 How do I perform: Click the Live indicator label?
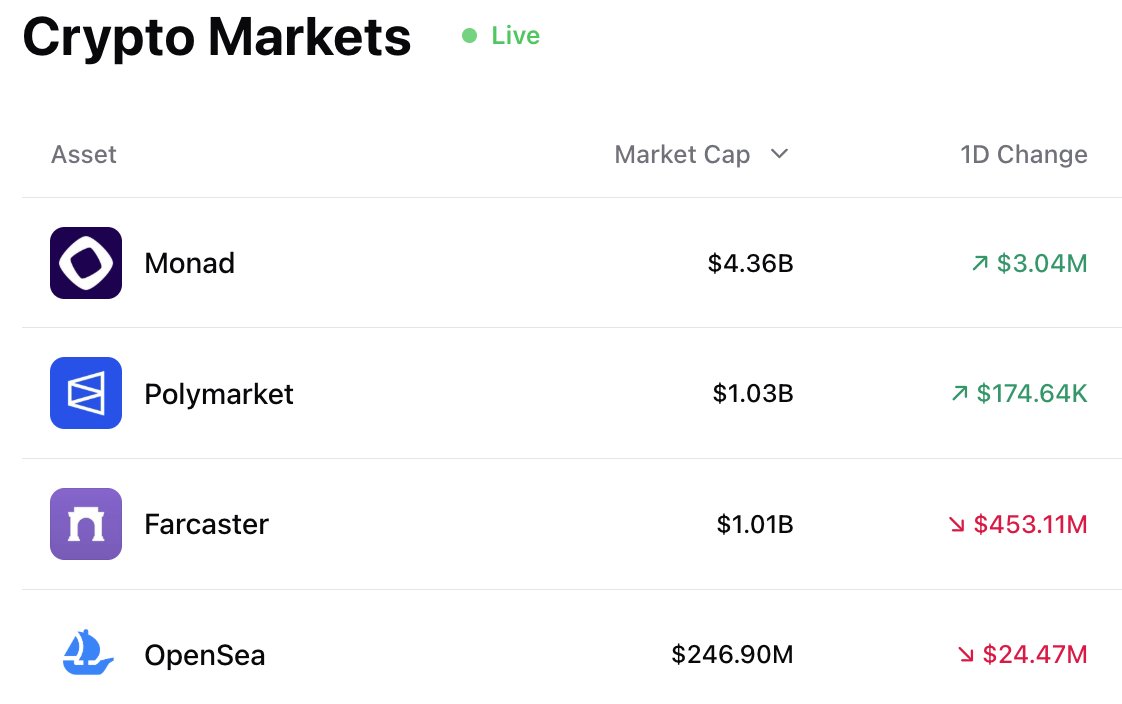(x=515, y=36)
